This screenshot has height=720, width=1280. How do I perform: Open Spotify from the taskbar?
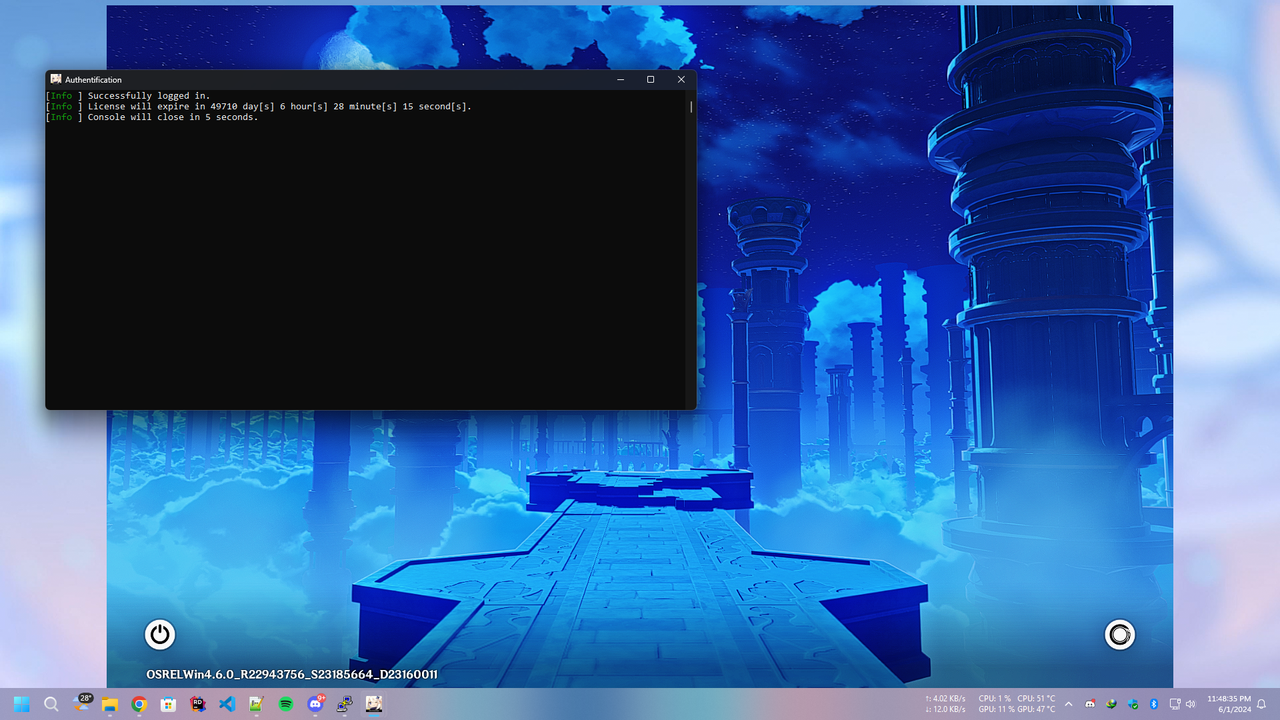[286, 704]
